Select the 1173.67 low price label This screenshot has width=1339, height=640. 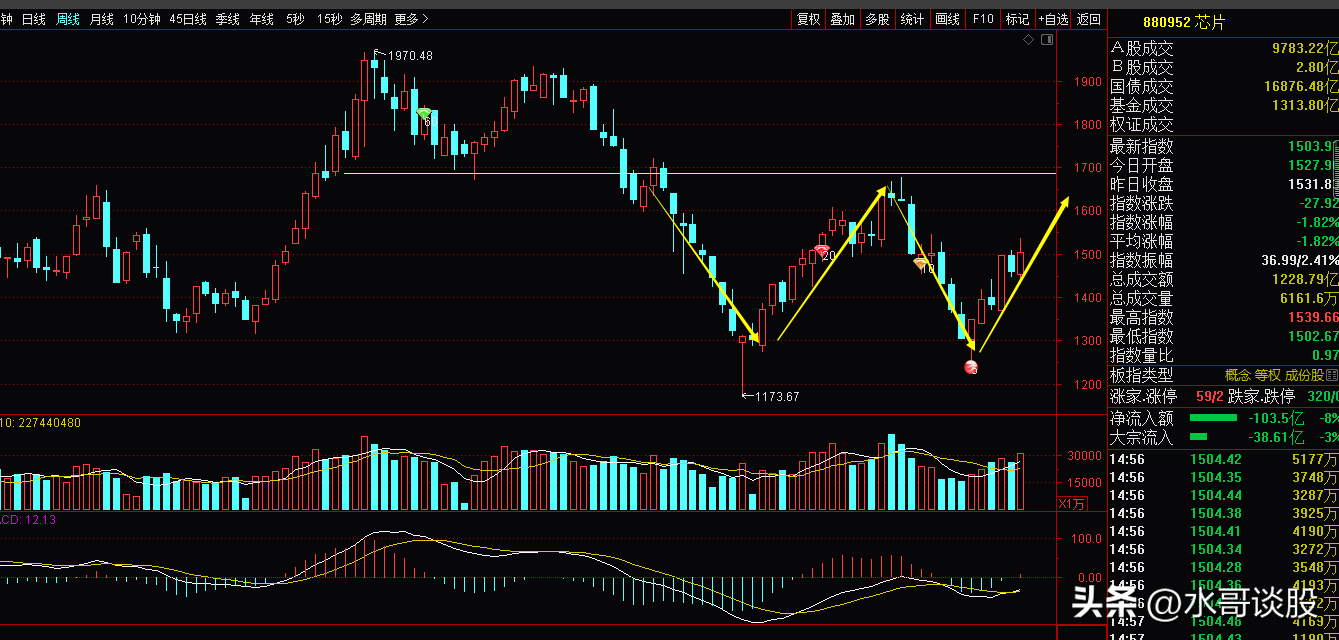(777, 397)
